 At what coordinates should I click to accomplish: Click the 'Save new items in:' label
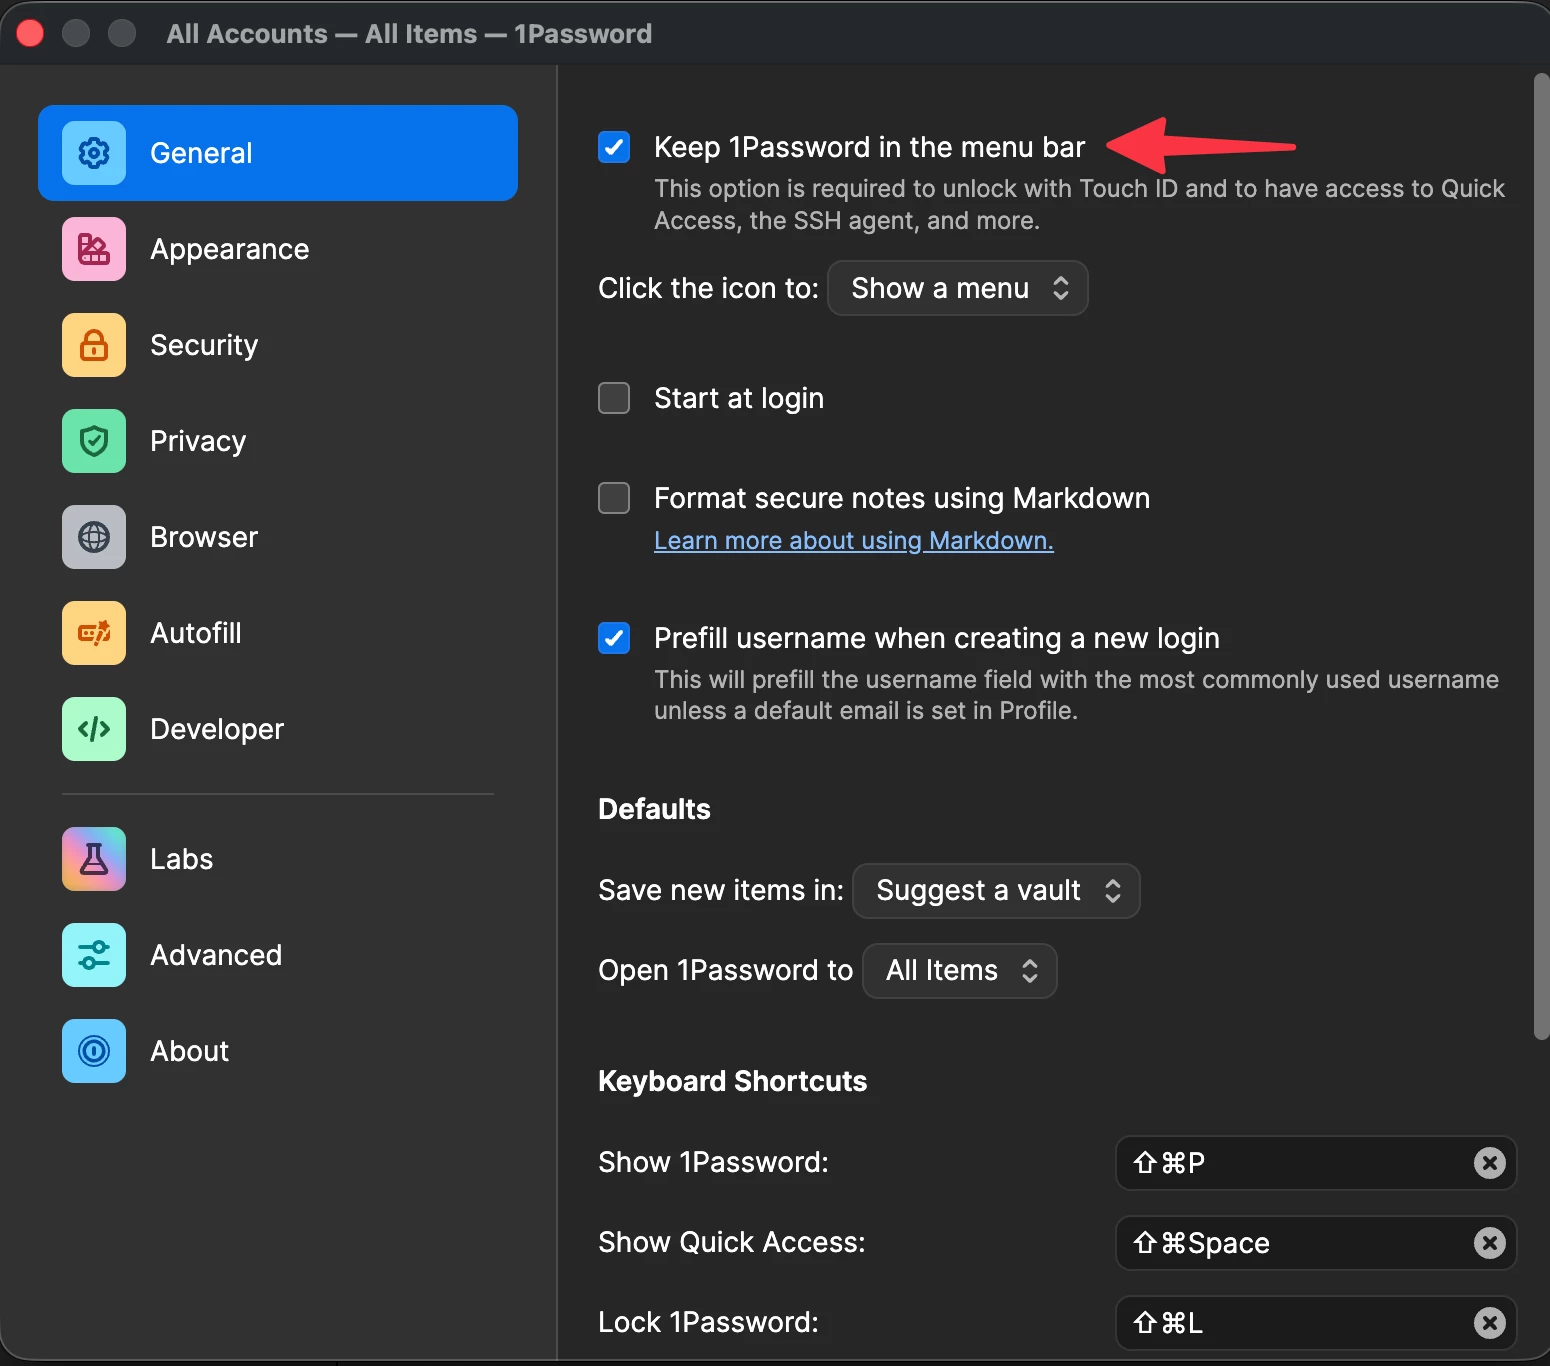721,890
